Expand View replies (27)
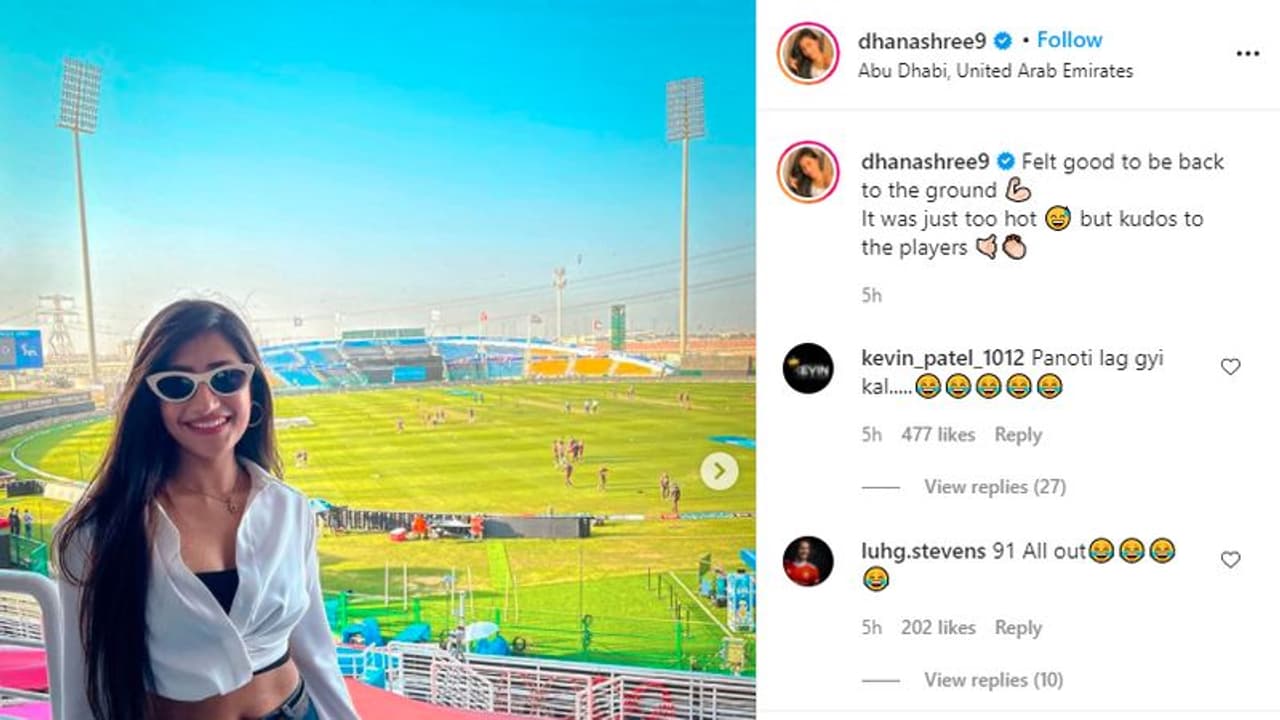This screenshot has height=720, width=1280. [x=995, y=487]
